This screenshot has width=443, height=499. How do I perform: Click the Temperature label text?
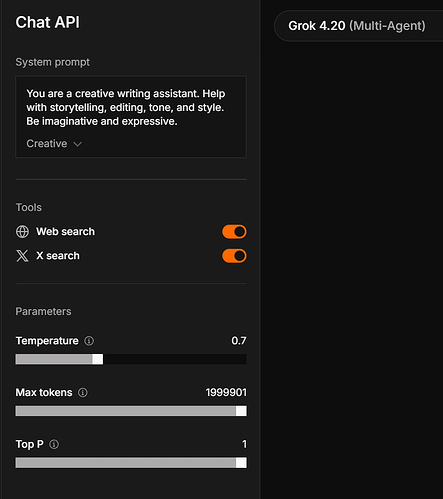pos(47,341)
